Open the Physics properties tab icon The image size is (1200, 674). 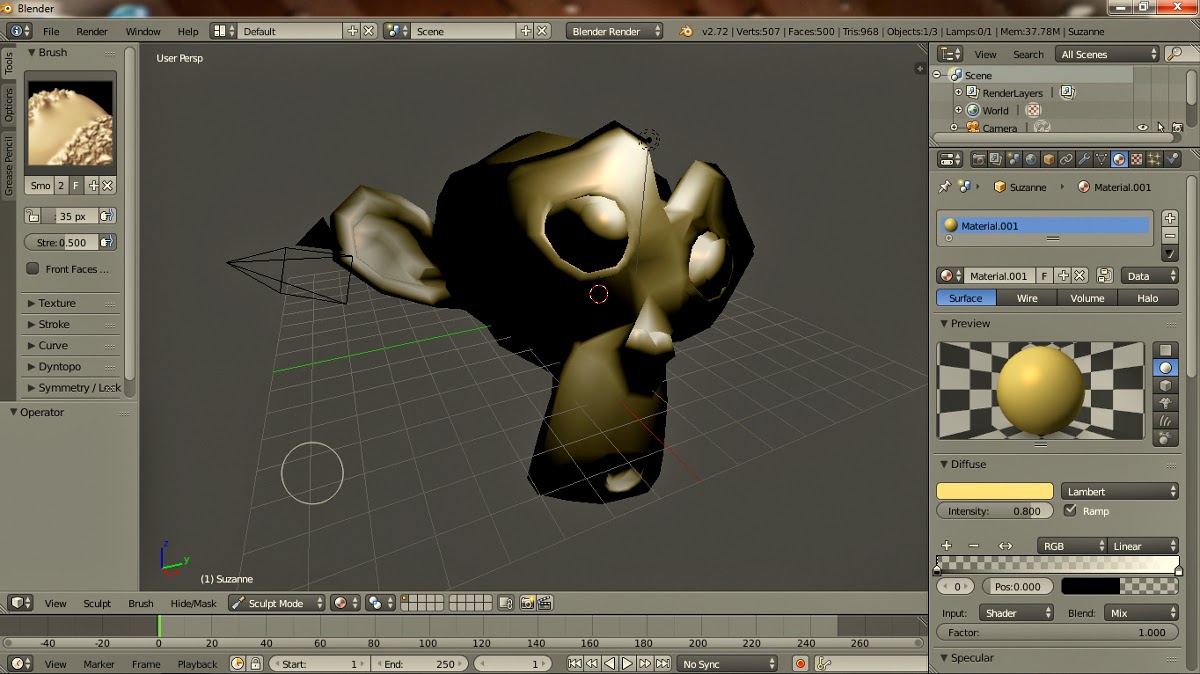coord(1173,159)
